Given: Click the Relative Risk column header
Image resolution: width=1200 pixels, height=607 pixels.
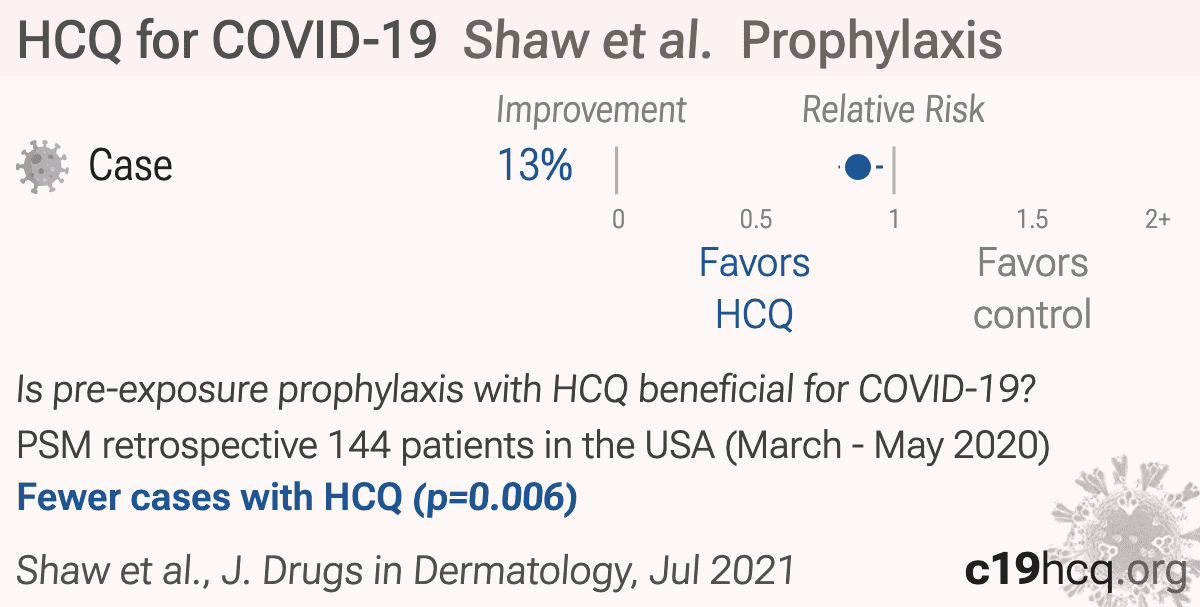Looking at the screenshot, I should 894,110.
